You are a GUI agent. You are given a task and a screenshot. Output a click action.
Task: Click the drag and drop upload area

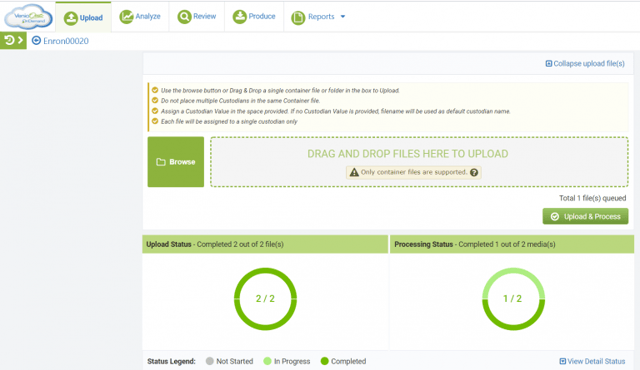(x=419, y=162)
